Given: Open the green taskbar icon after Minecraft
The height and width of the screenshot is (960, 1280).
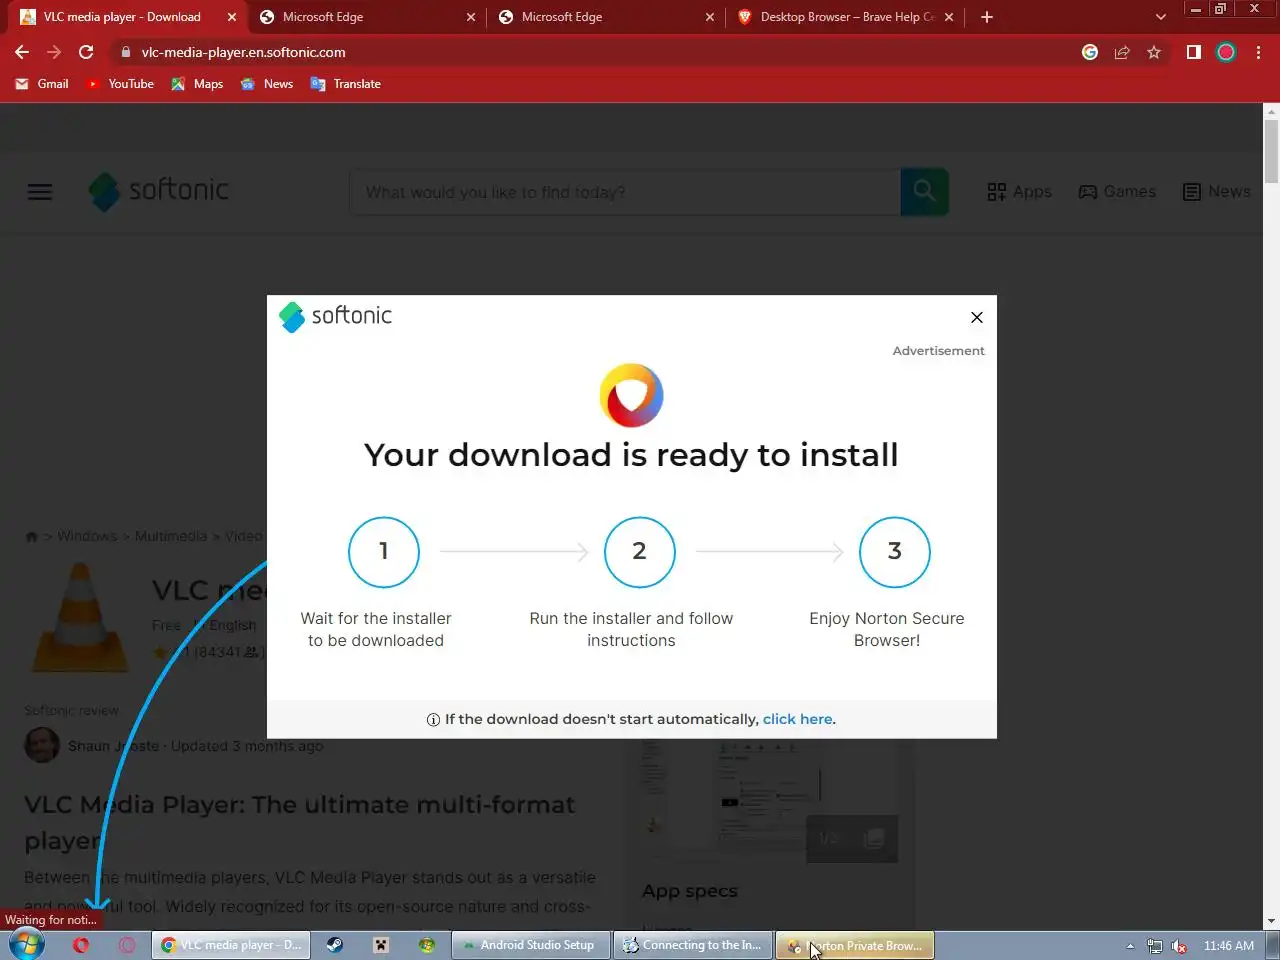Looking at the screenshot, I should [x=427, y=945].
